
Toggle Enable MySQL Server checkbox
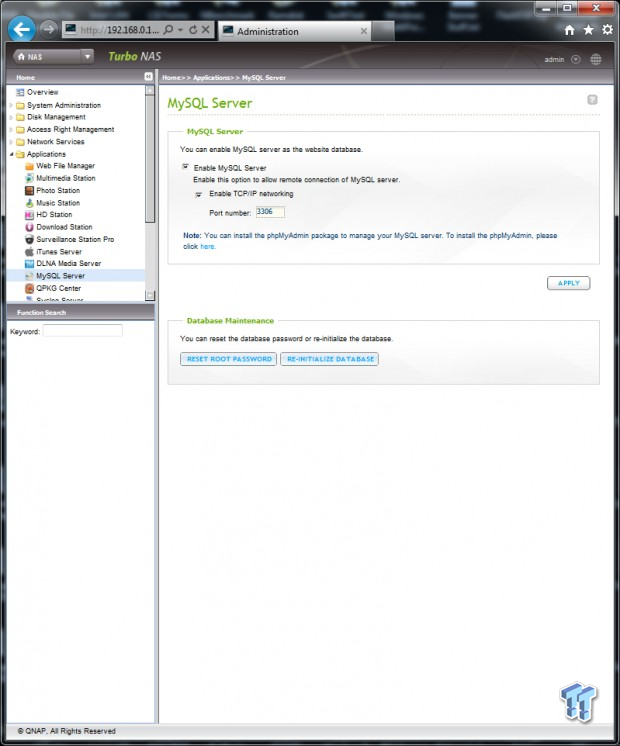point(186,167)
